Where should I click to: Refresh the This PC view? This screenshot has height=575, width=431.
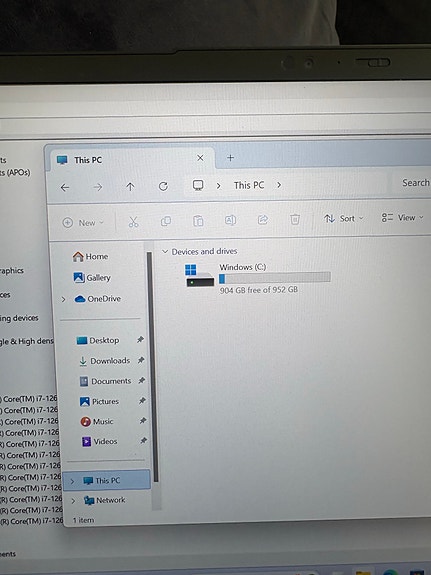(x=163, y=186)
